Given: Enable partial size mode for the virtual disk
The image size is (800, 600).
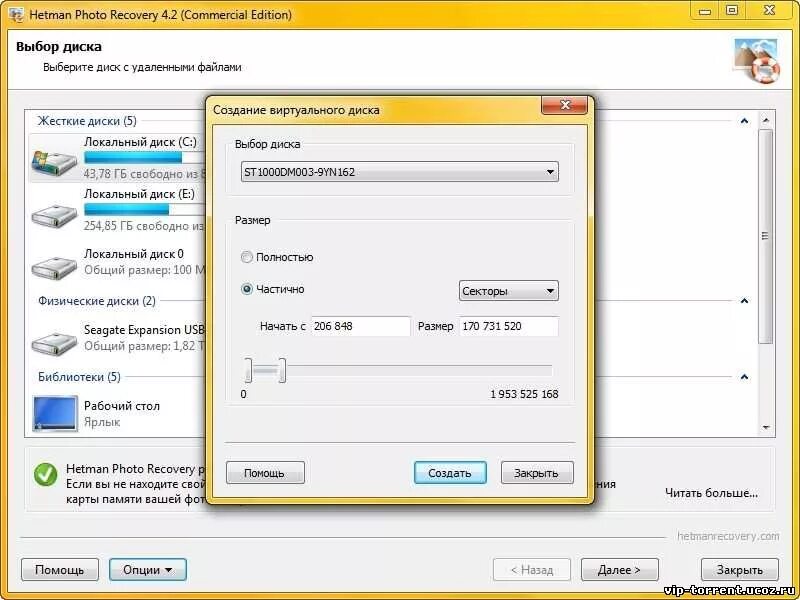Looking at the screenshot, I should point(247,288).
